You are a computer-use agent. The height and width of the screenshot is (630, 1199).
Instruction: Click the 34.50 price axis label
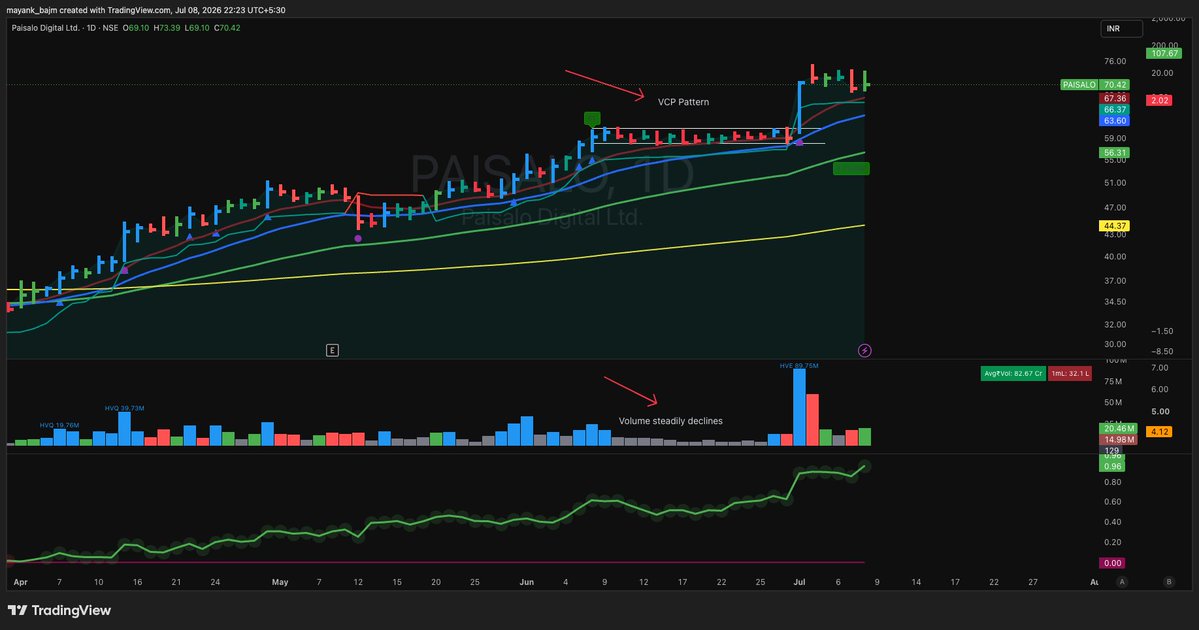[x=1115, y=302]
